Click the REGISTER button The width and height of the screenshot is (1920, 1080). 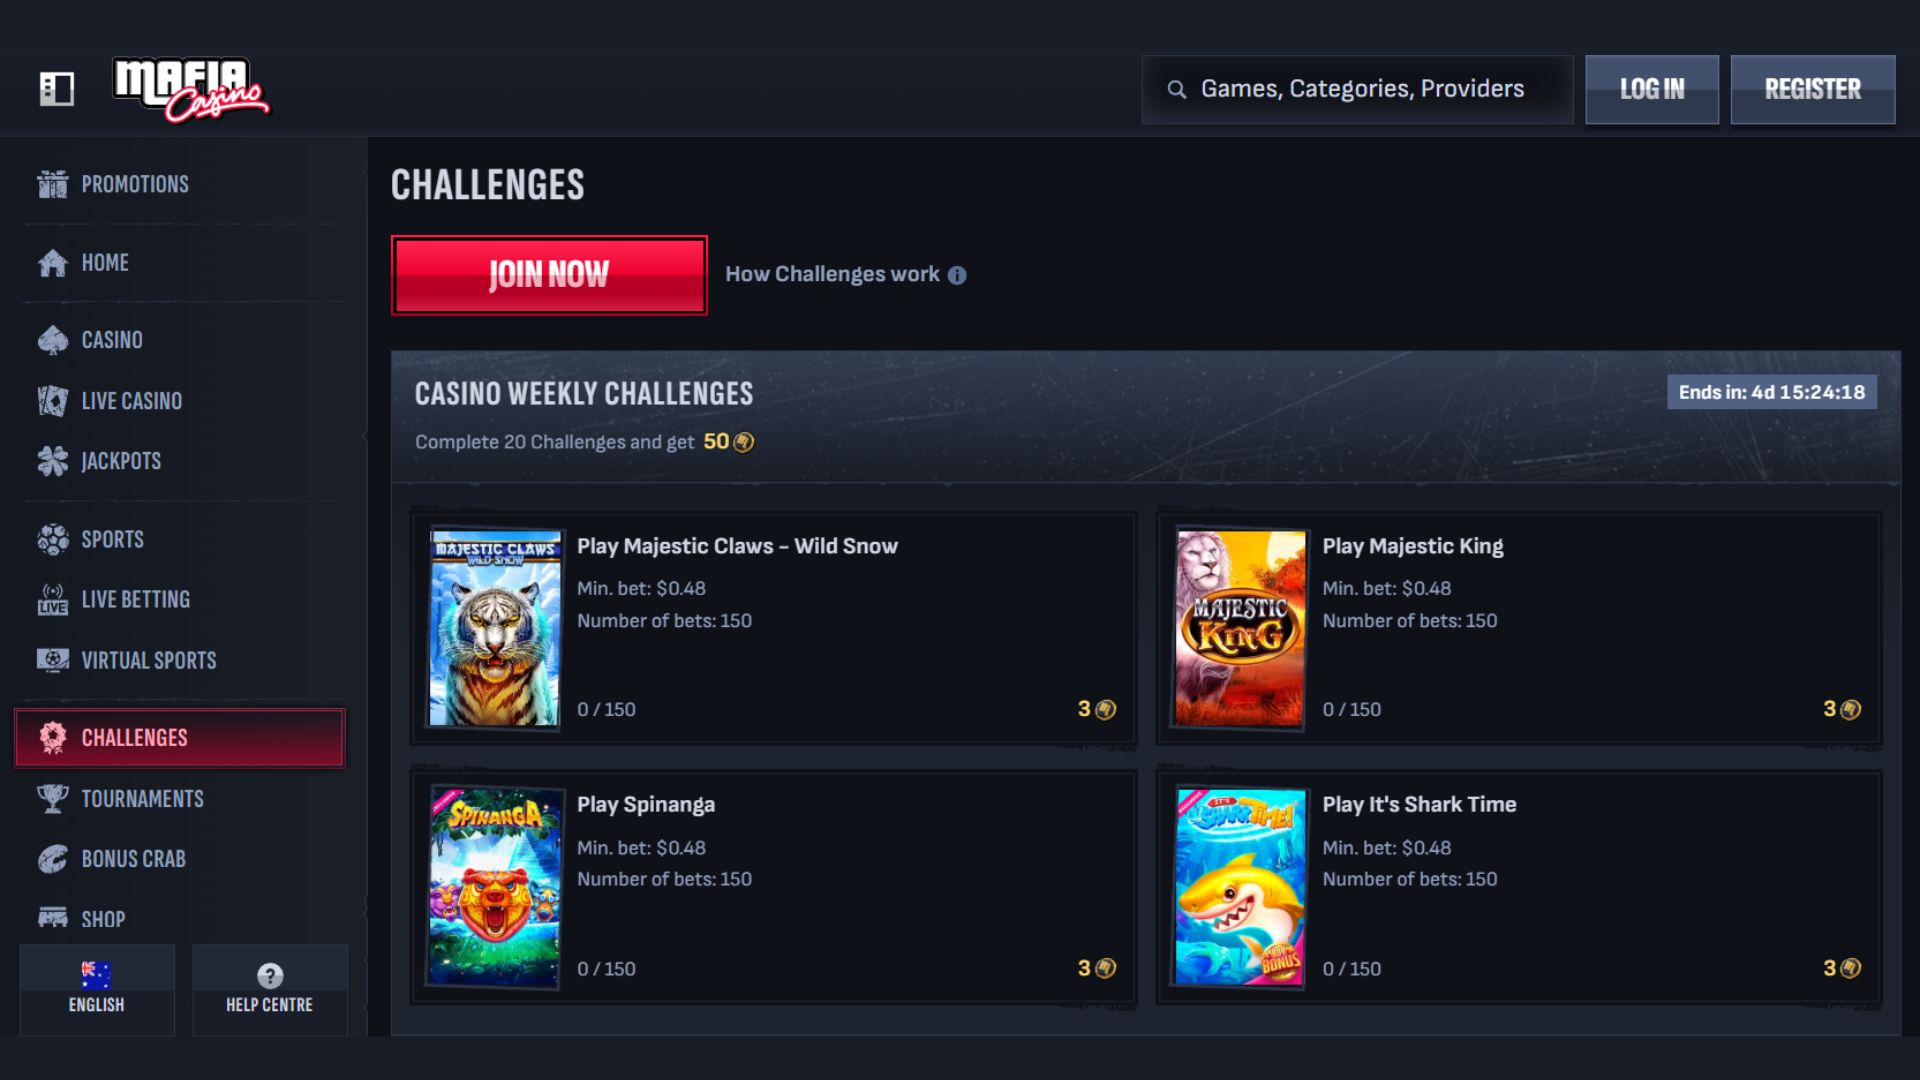coord(1813,89)
